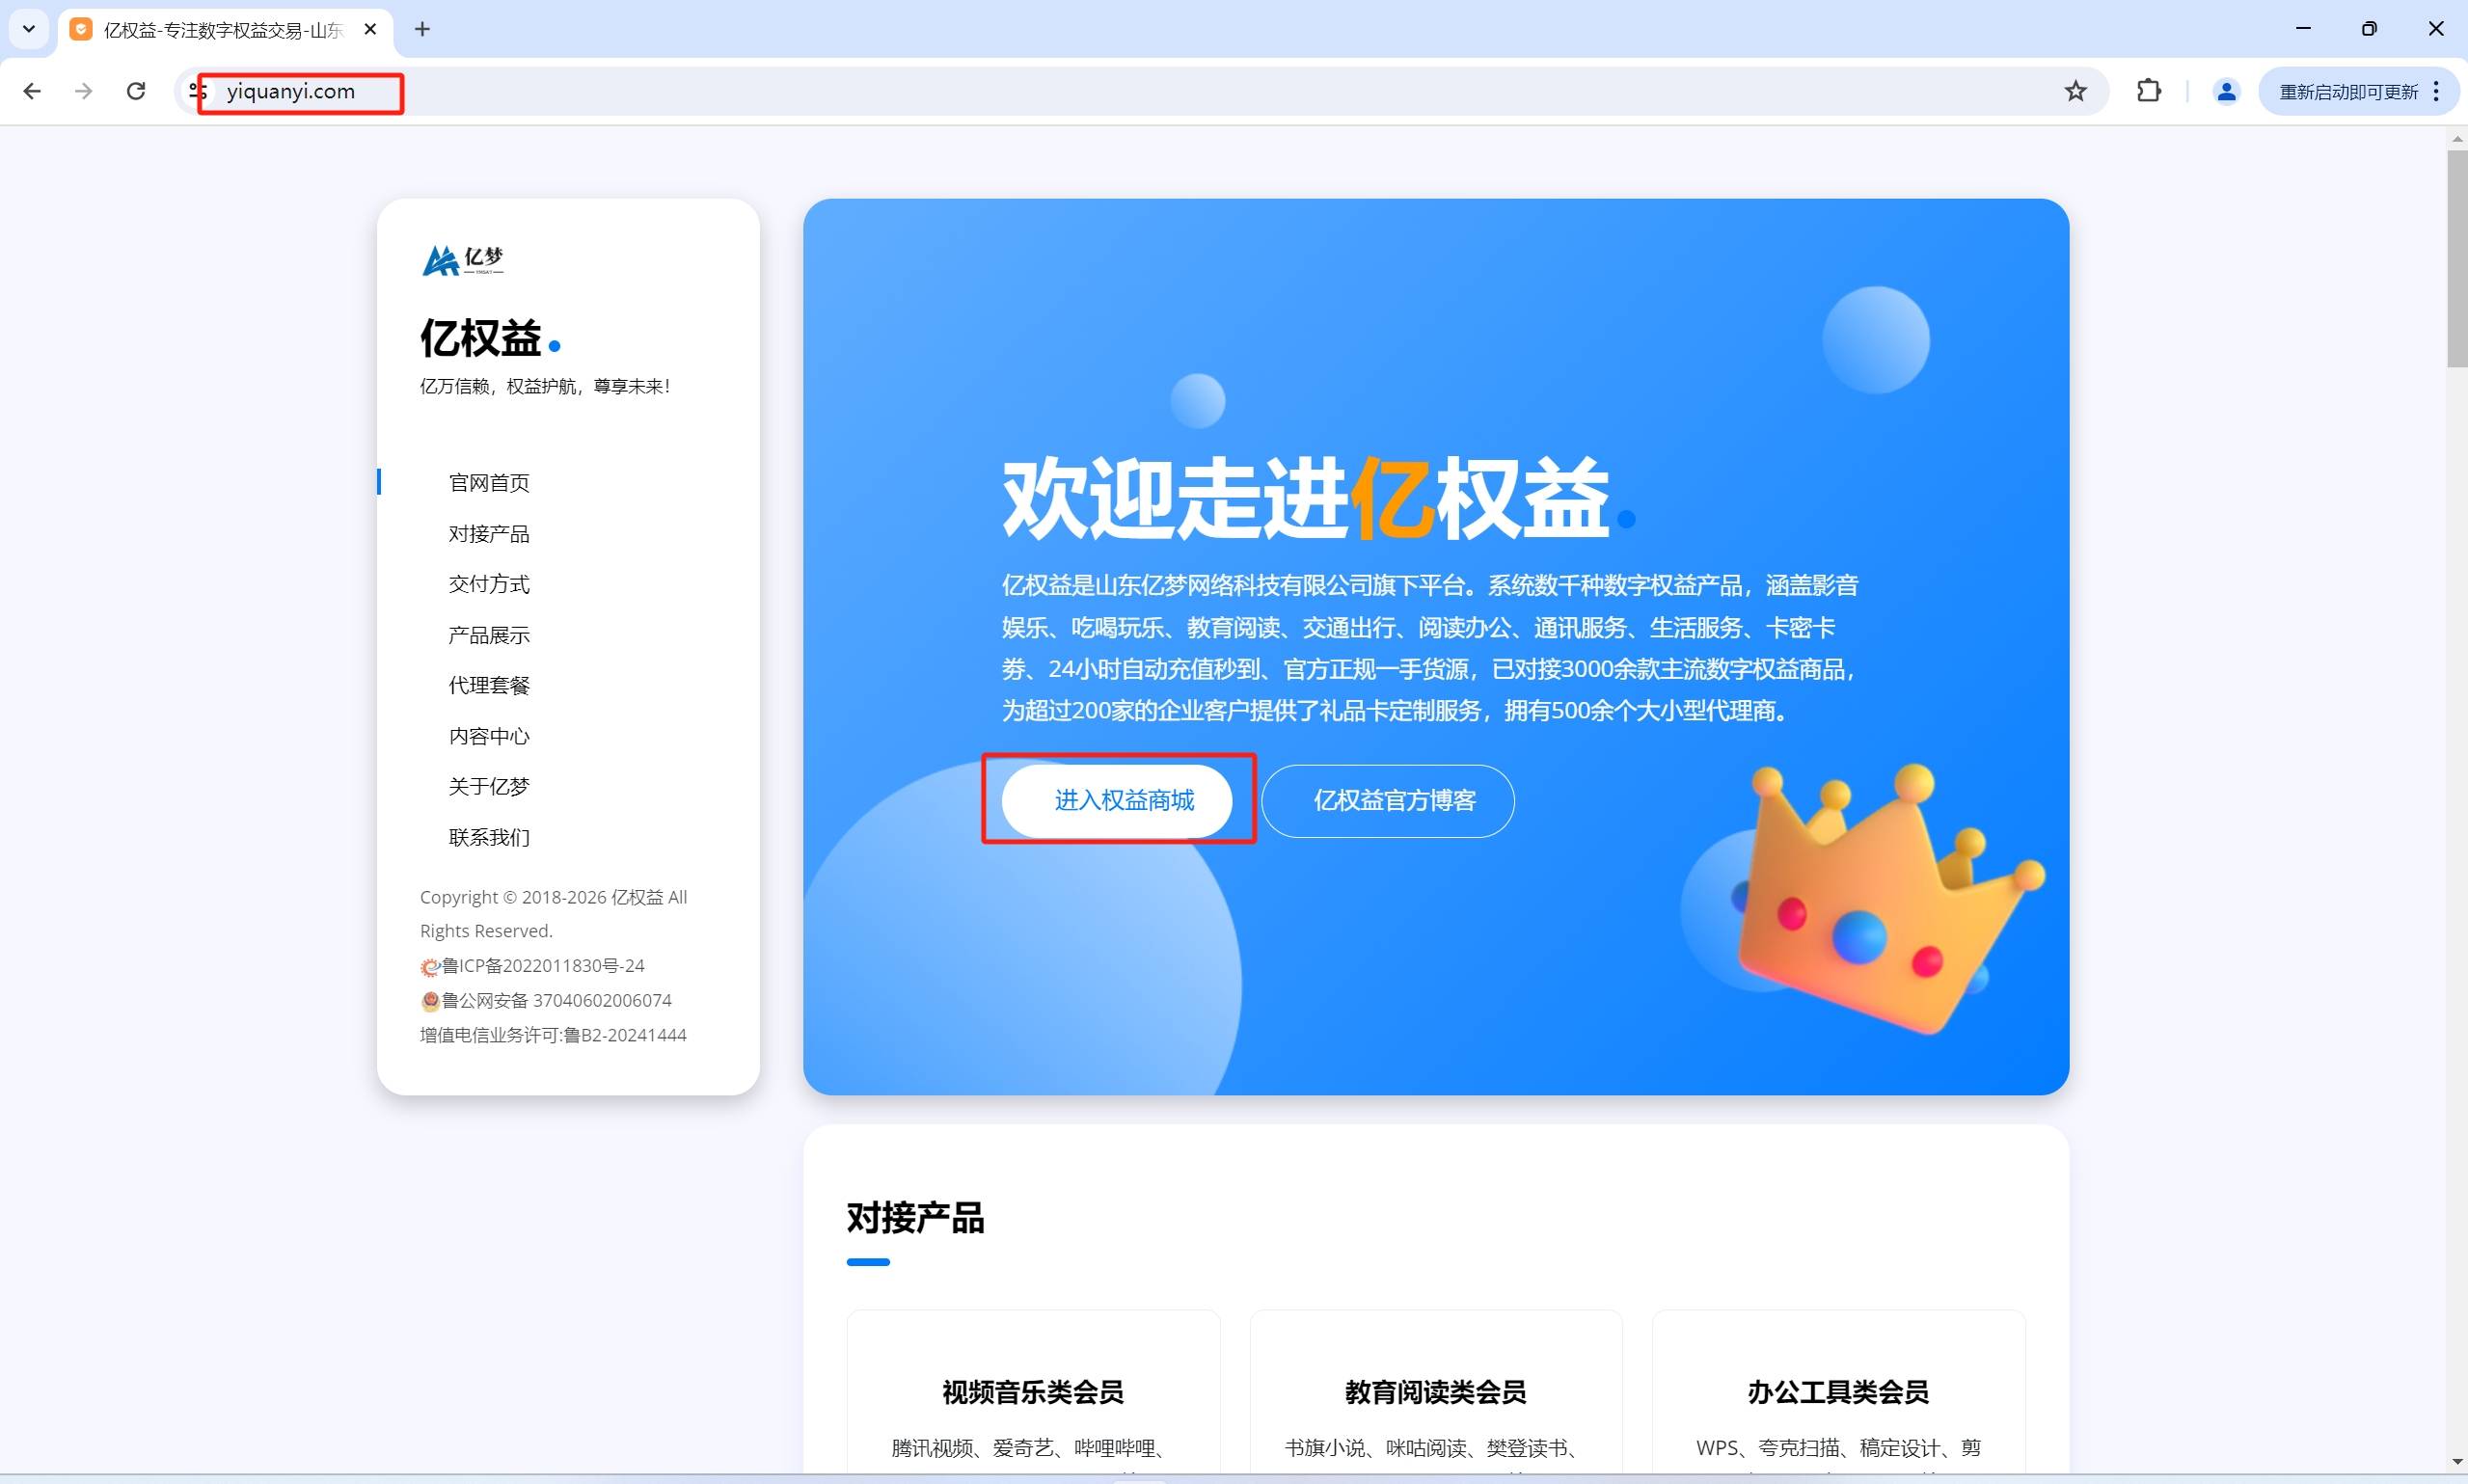The image size is (2468, 1484).
Task: Bookmark this page with the star icon
Action: tap(2075, 91)
